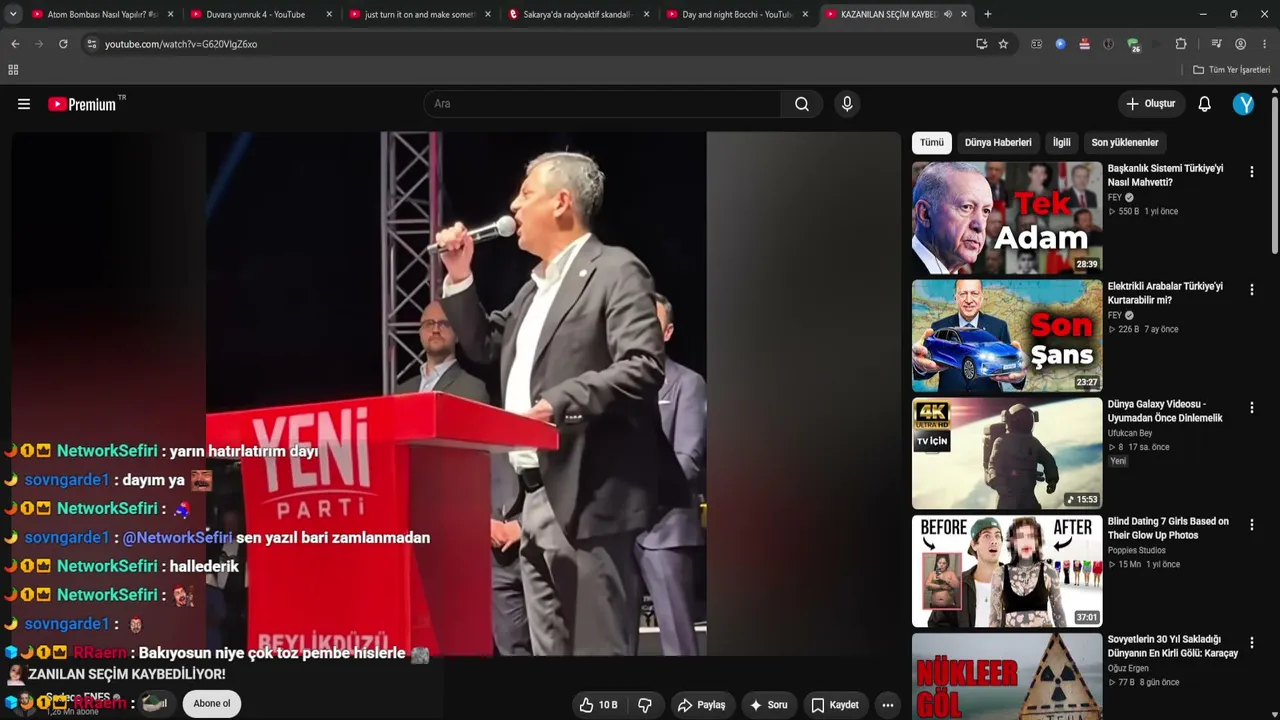Open the 4K astronaut galaxy thumbnail

coord(1007,453)
